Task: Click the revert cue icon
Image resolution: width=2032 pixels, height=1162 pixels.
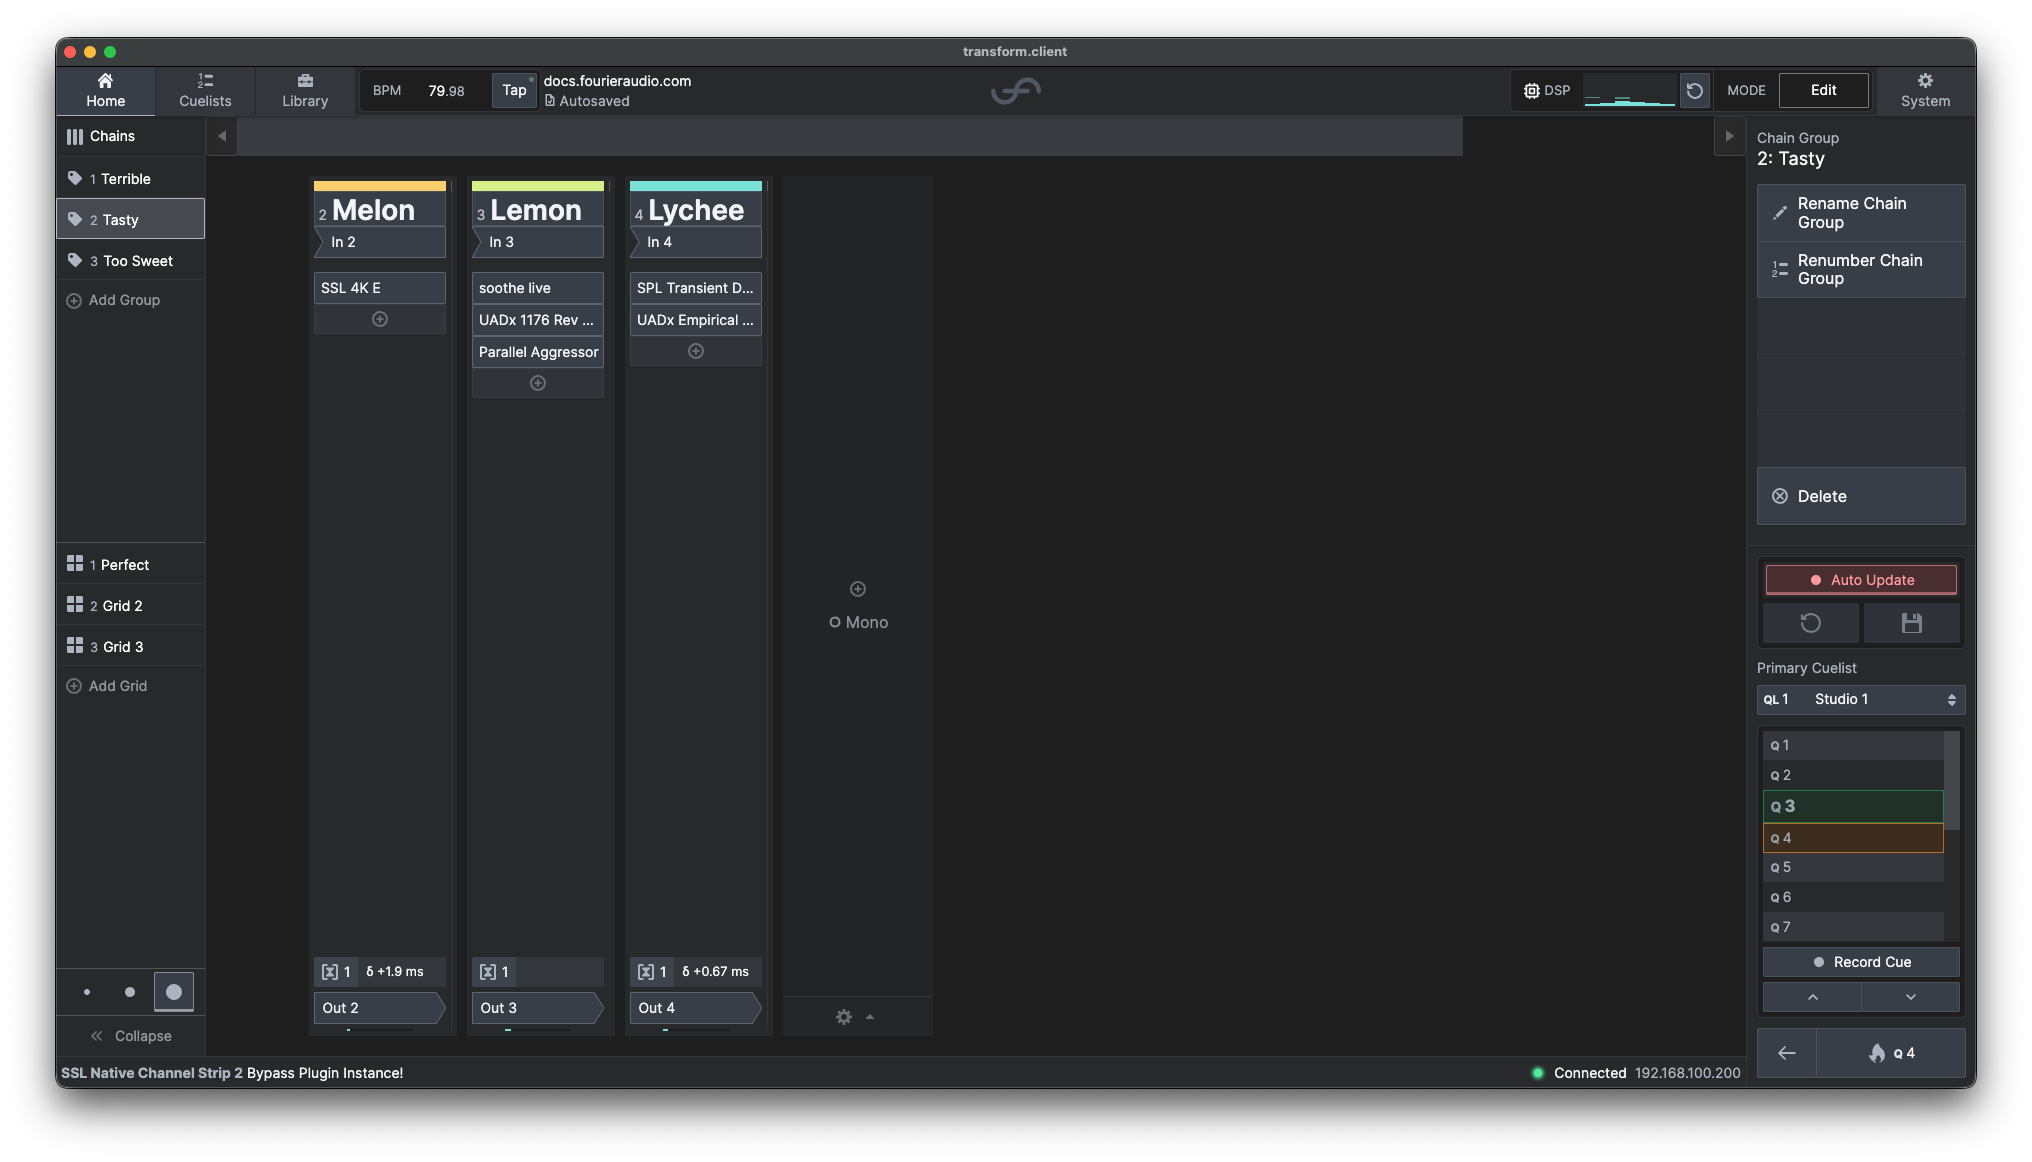Action: (1811, 624)
